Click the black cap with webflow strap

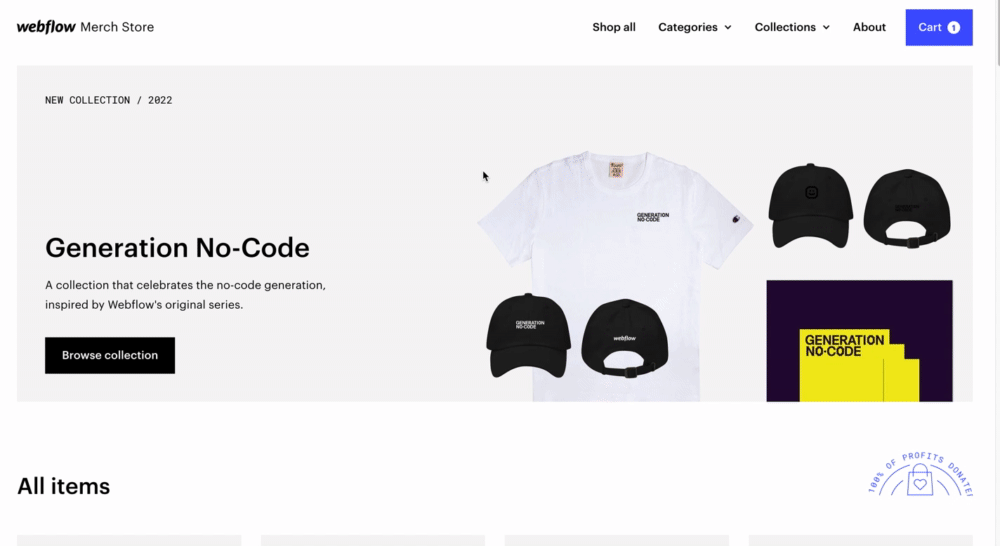coord(625,338)
